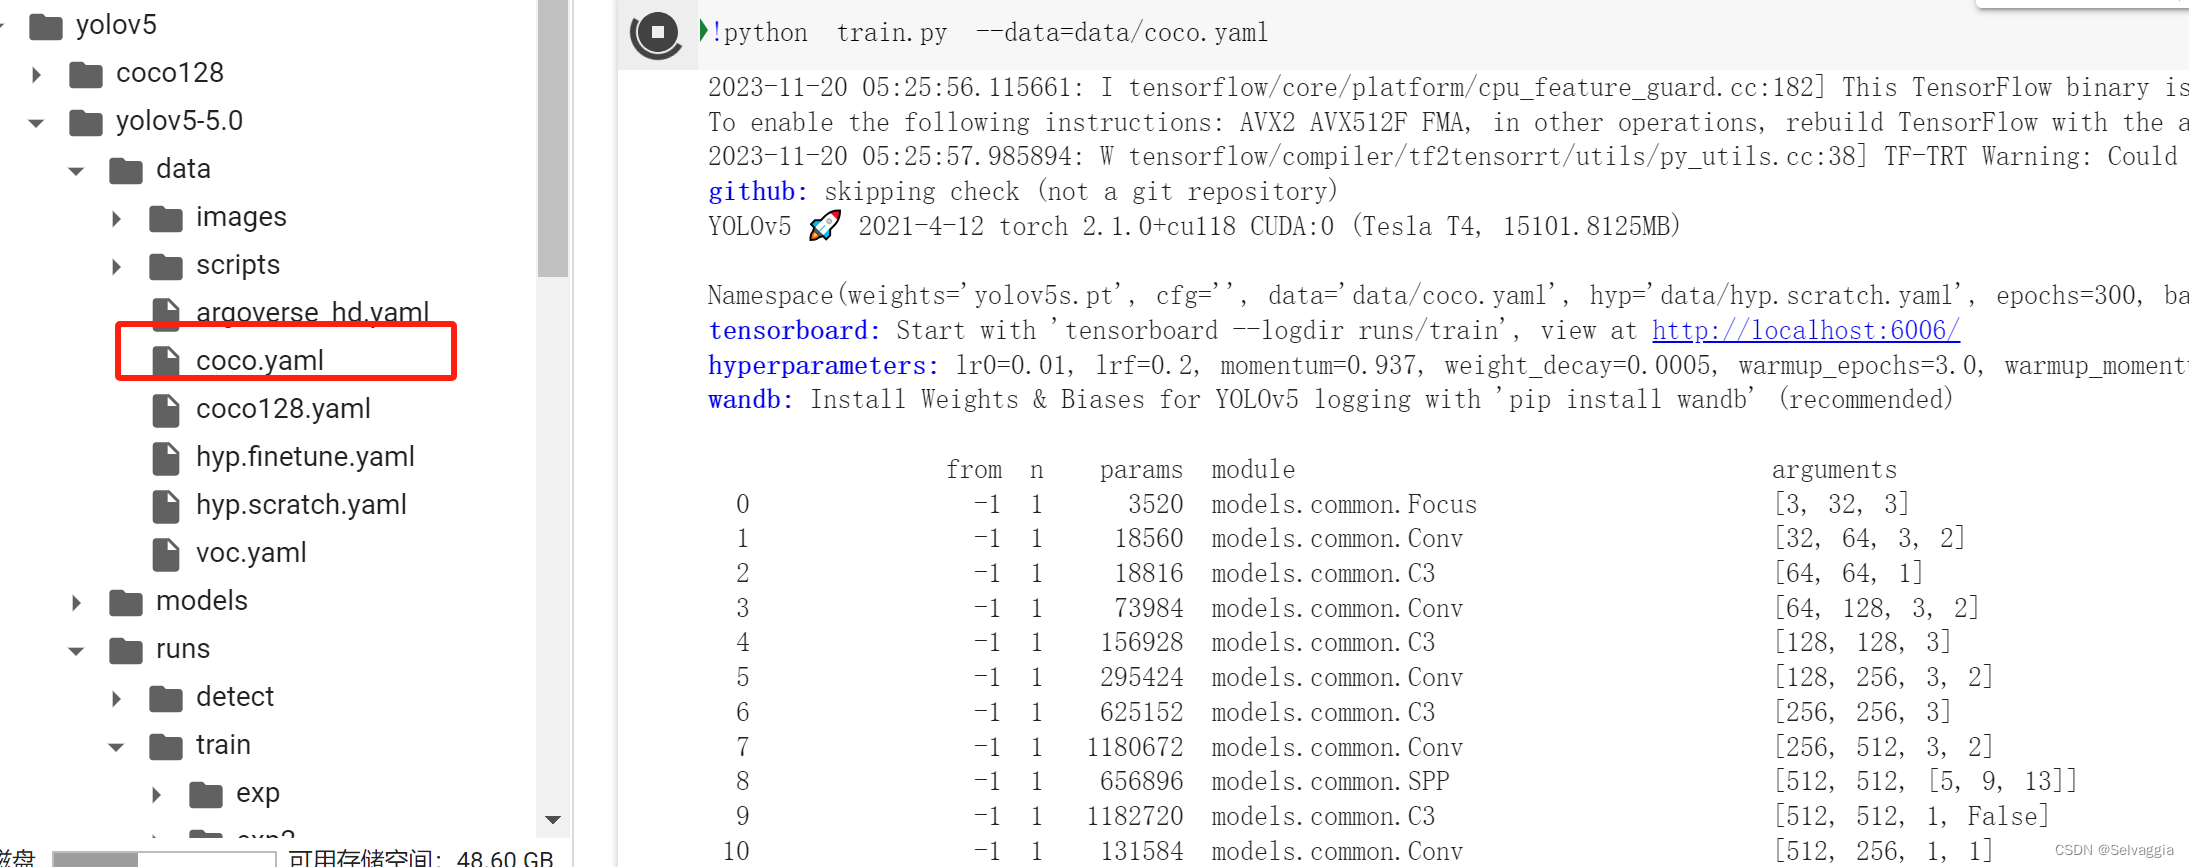Viewport: 2189px width, 867px height.
Task: Click the yolov5-5.0 folder icon
Action: click(x=86, y=122)
